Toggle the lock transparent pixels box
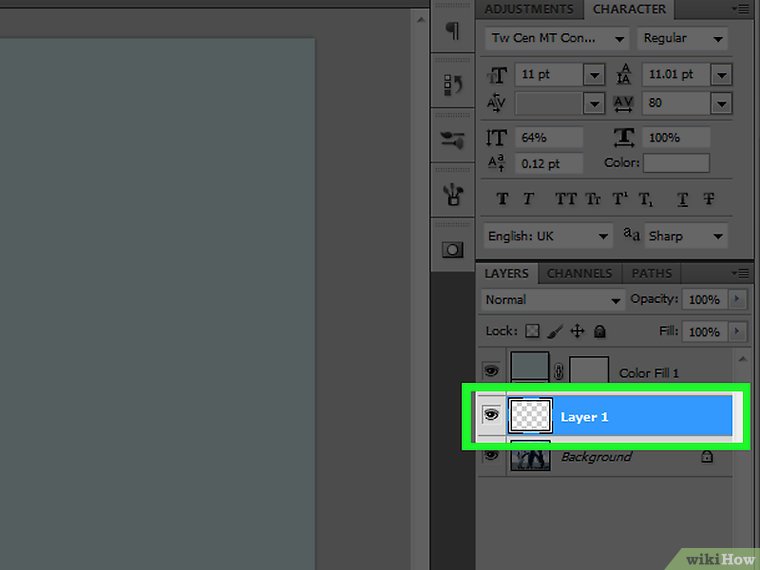Screen dimensions: 760x570 point(533,331)
